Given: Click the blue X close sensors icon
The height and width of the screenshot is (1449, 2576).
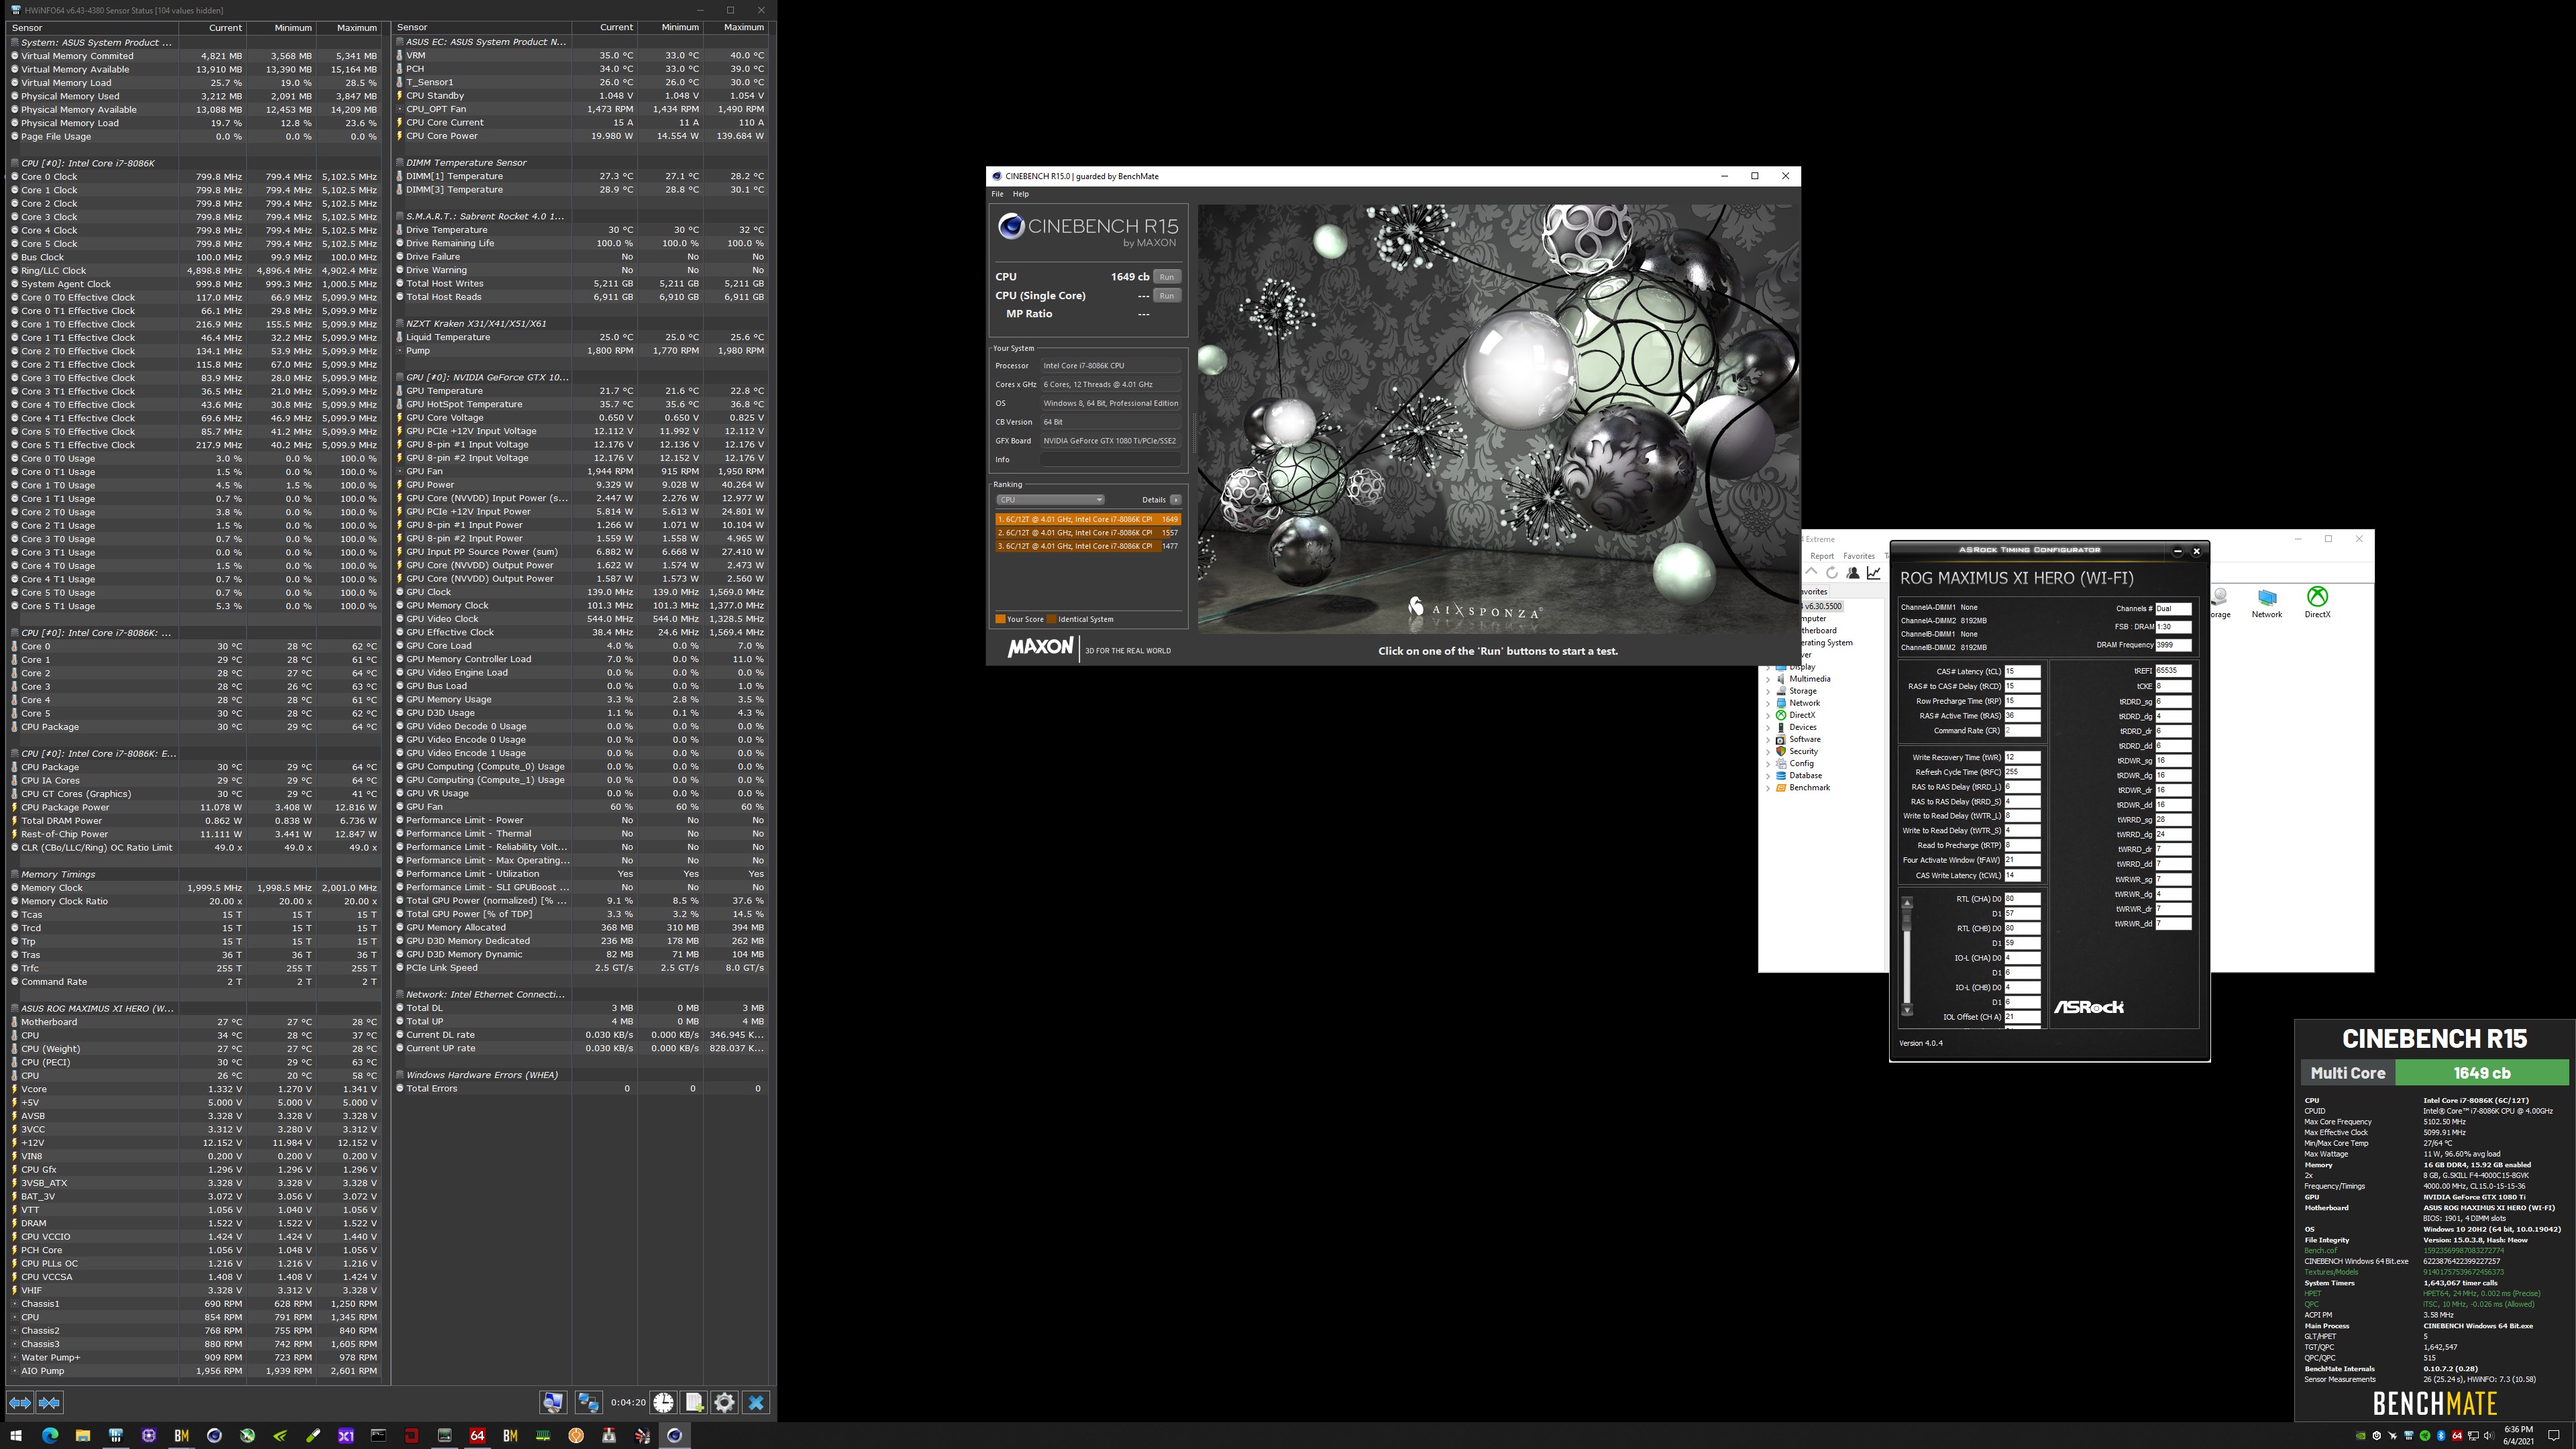Looking at the screenshot, I should (756, 1402).
